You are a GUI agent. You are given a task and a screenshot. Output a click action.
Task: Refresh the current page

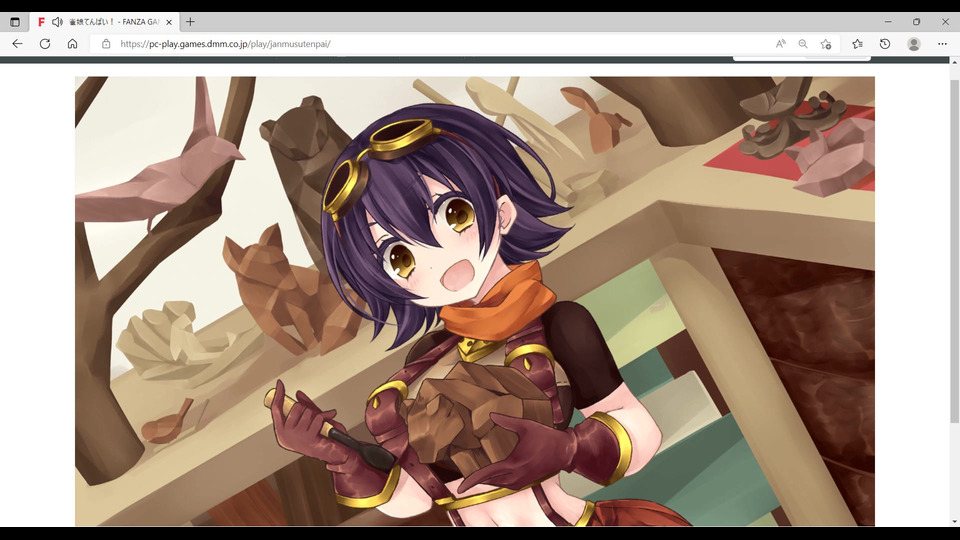pyautogui.click(x=45, y=44)
